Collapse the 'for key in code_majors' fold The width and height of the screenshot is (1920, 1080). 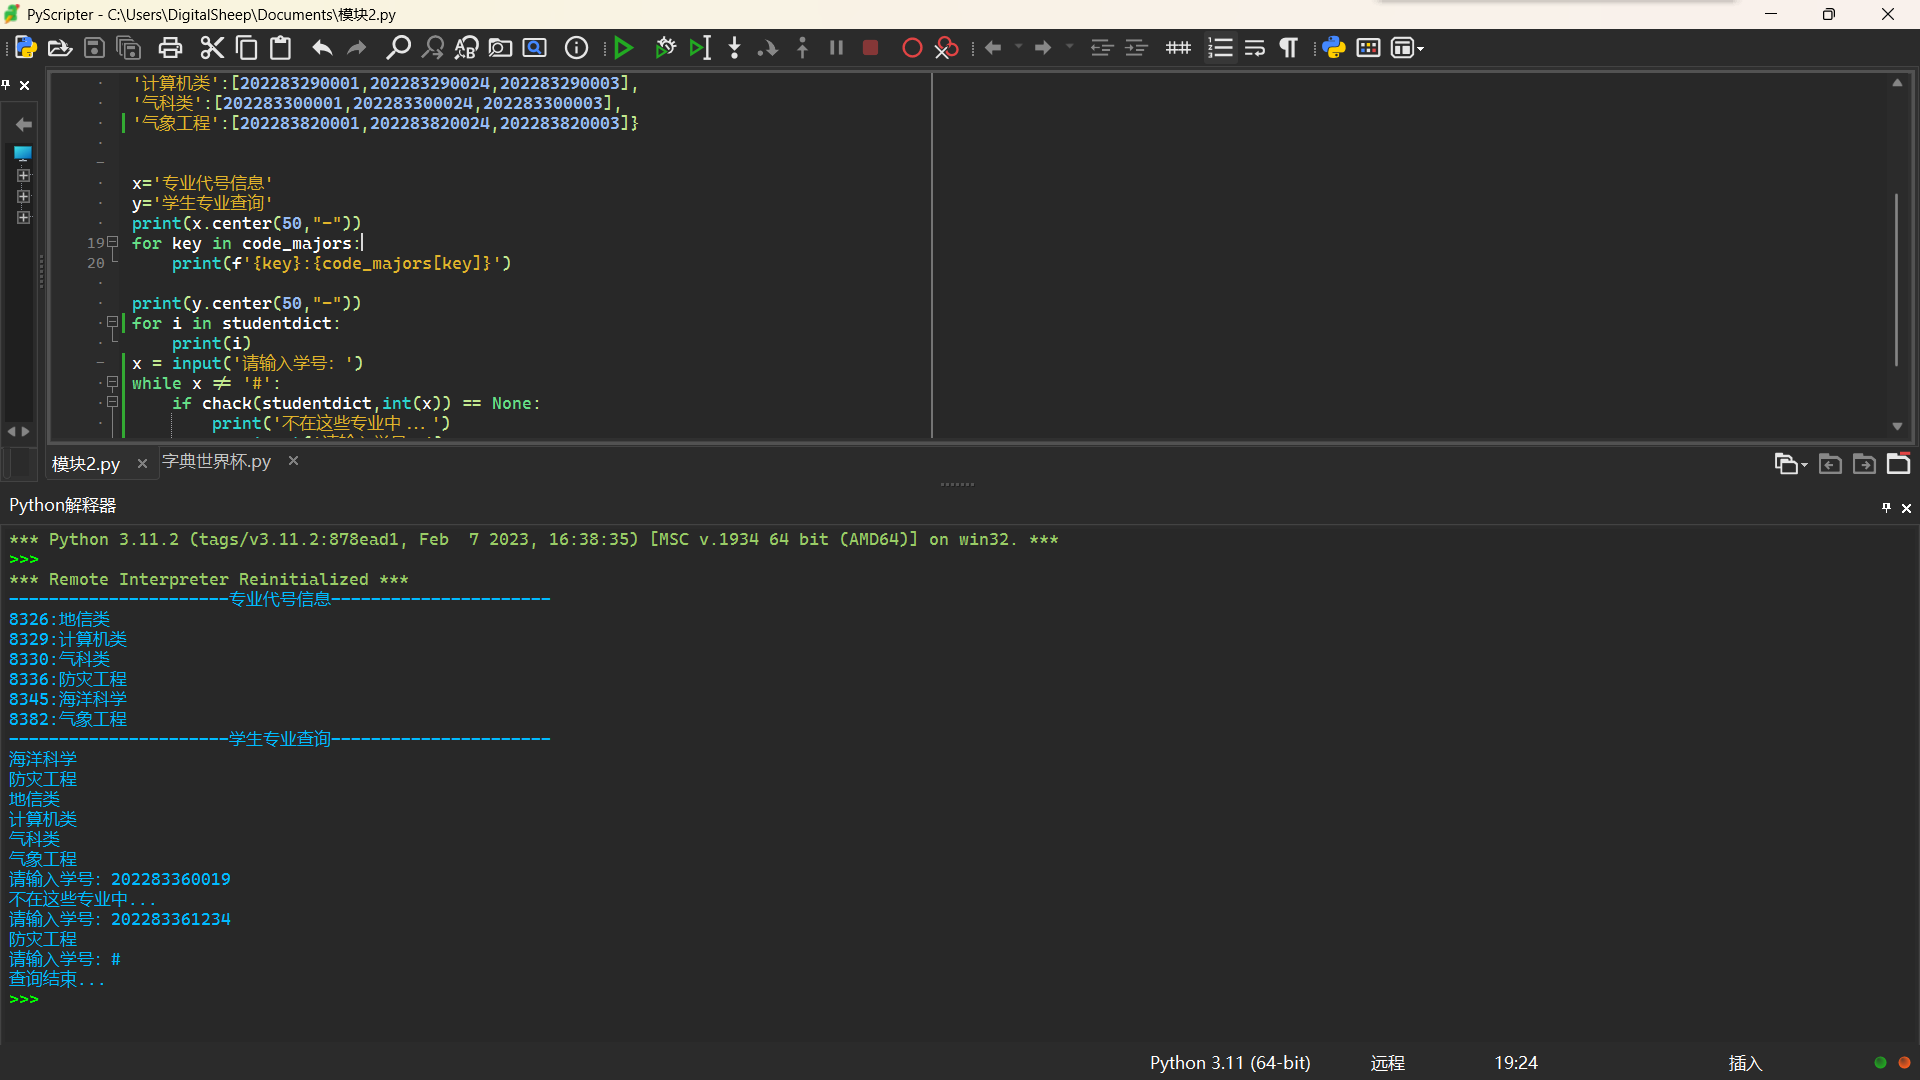113,243
